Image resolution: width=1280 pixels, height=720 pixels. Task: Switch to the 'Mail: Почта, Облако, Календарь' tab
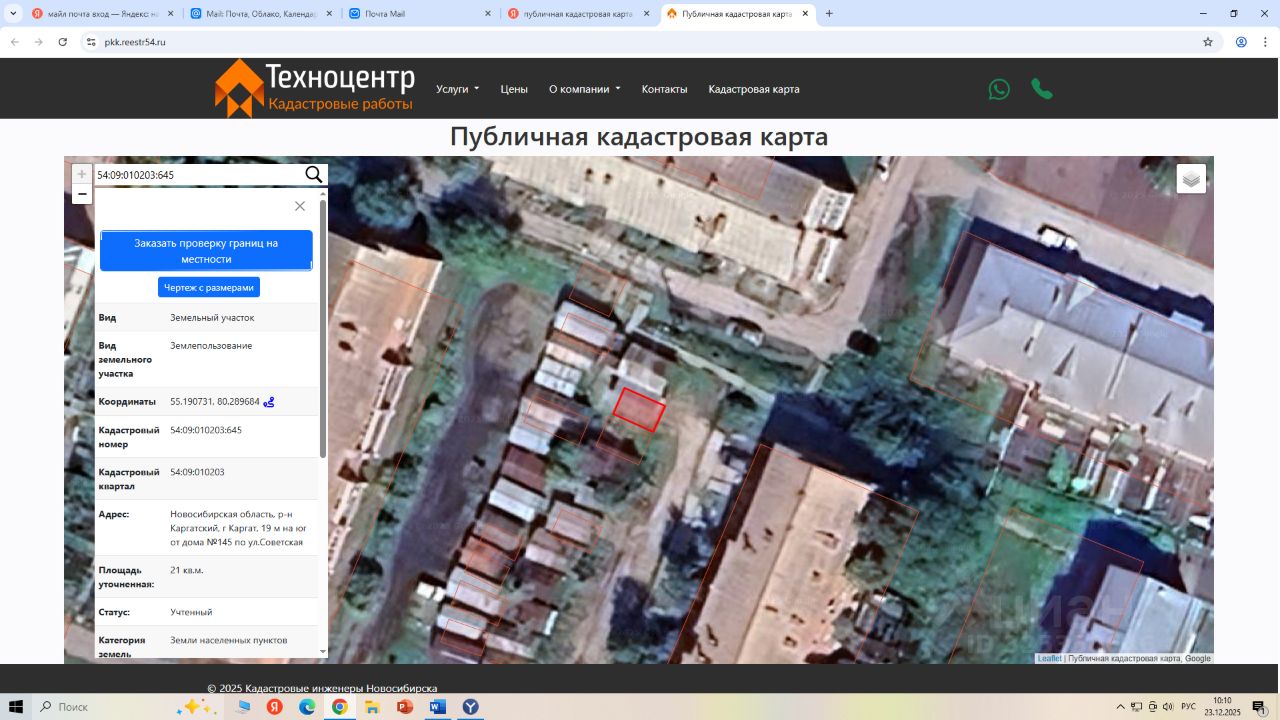261,14
